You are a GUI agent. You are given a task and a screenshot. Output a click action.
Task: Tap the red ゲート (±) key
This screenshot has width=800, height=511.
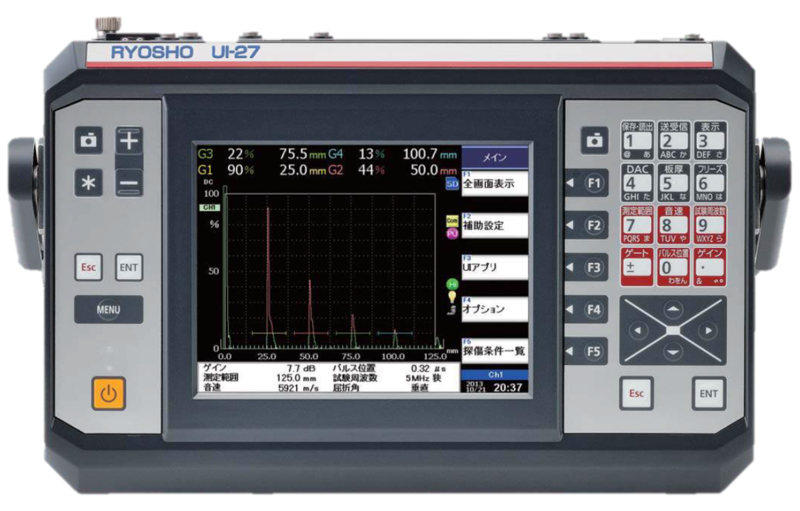(637, 267)
